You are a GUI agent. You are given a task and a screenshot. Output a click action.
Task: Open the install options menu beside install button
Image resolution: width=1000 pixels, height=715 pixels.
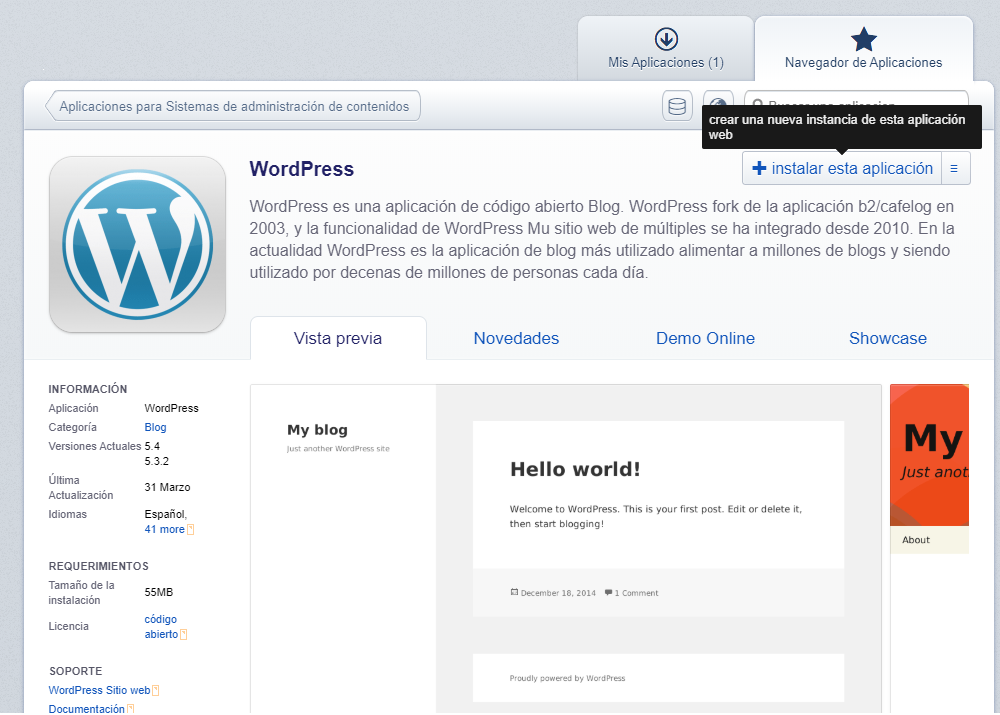click(x=955, y=168)
